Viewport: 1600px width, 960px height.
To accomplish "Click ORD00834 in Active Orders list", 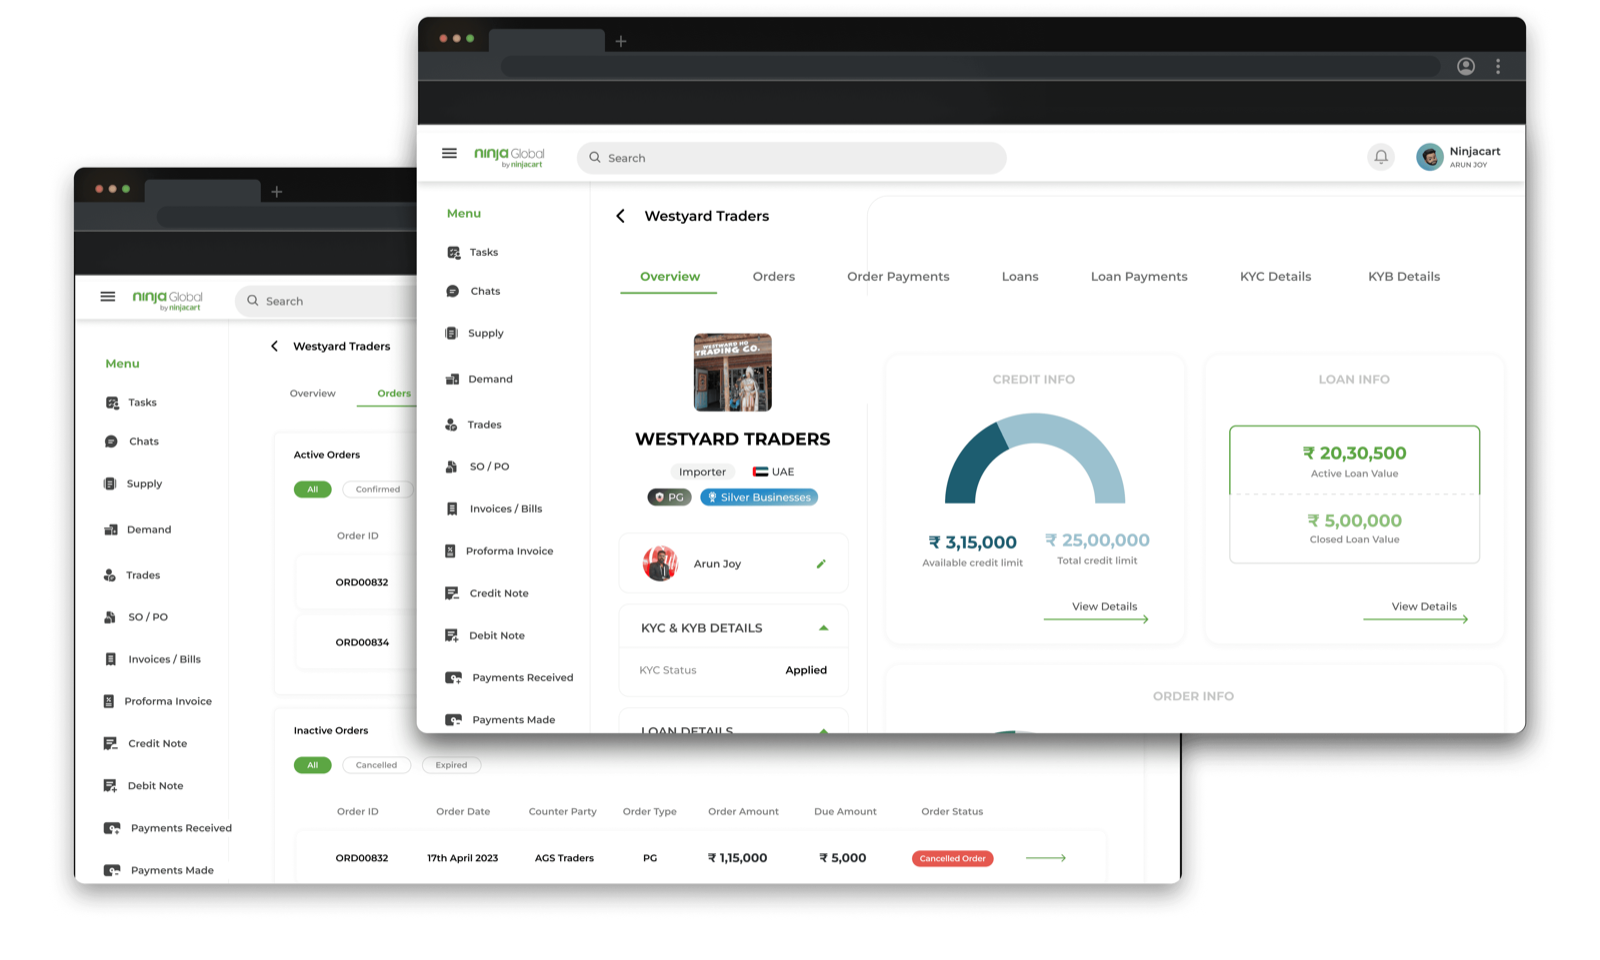I will [x=362, y=642].
